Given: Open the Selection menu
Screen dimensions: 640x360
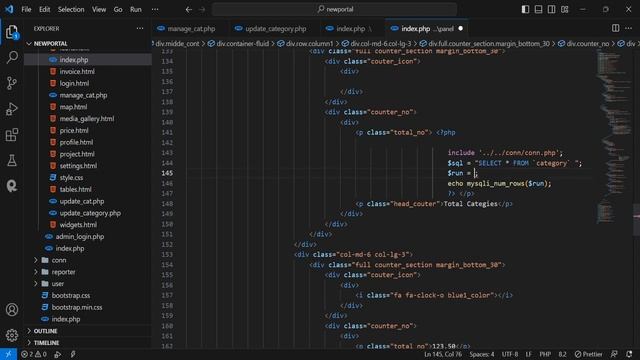Looking at the screenshot, I should (x=71, y=9).
